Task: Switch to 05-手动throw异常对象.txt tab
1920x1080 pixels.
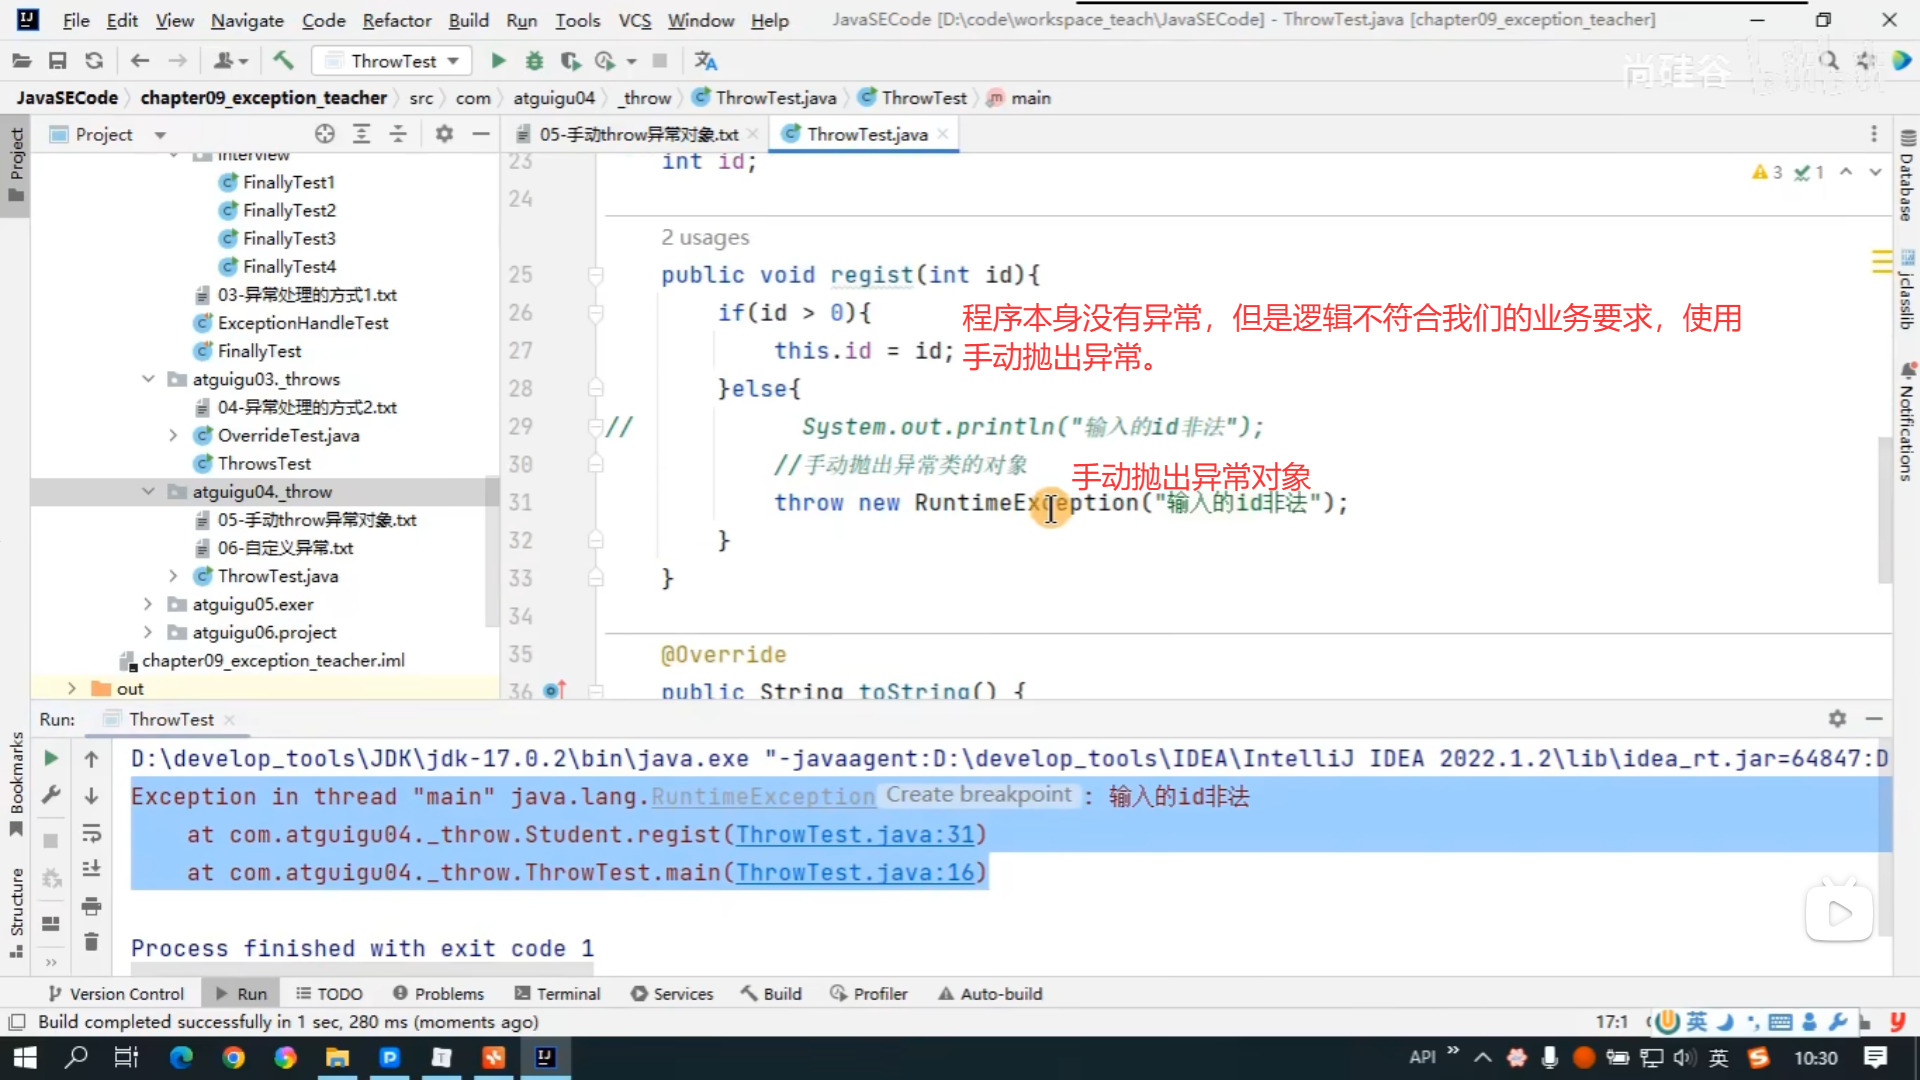Action: pos(637,134)
